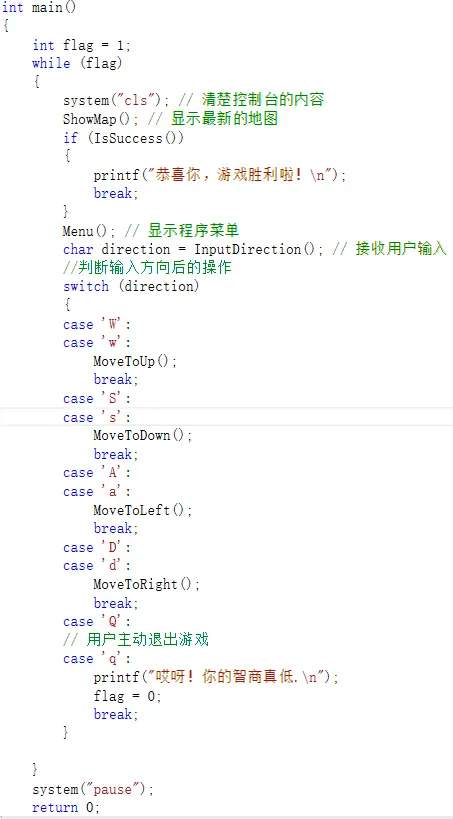Click the 'while (flag)' loop statement
The image size is (453, 819).
pyautogui.click(x=77, y=63)
